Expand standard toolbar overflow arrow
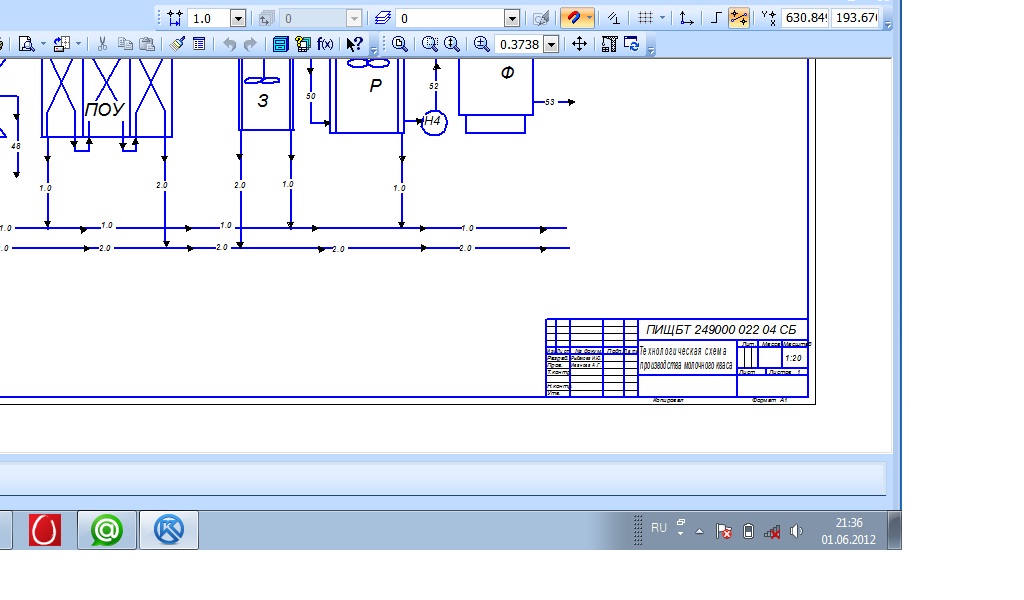Viewport: 1024px width, 600px height. [x=374, y=50]
